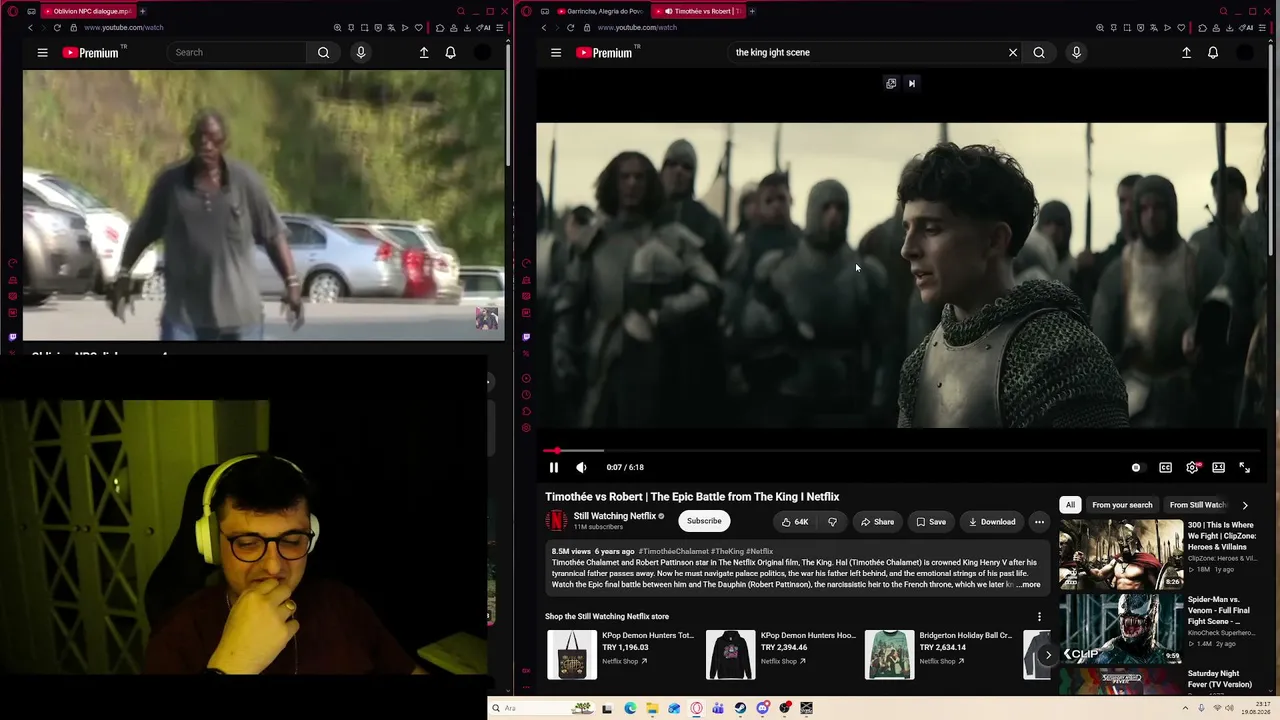The height and width of the screenshot is (720, 1280).
Task: Go back in the right browser window
Action: pyautogui.click(x=544, y=27)
